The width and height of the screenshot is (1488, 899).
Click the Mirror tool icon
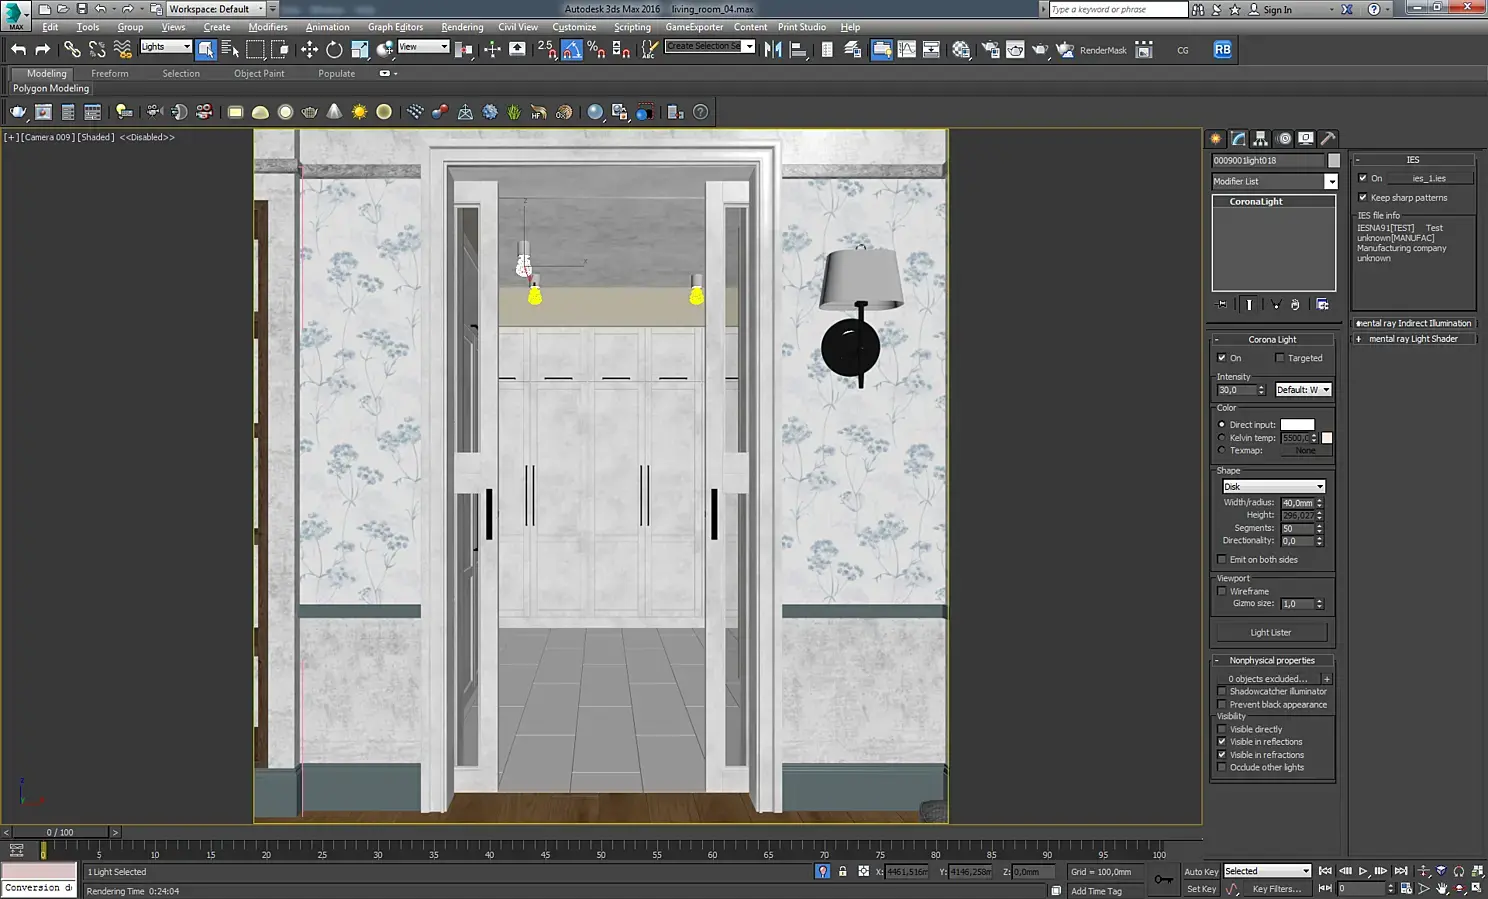(773, 50)
